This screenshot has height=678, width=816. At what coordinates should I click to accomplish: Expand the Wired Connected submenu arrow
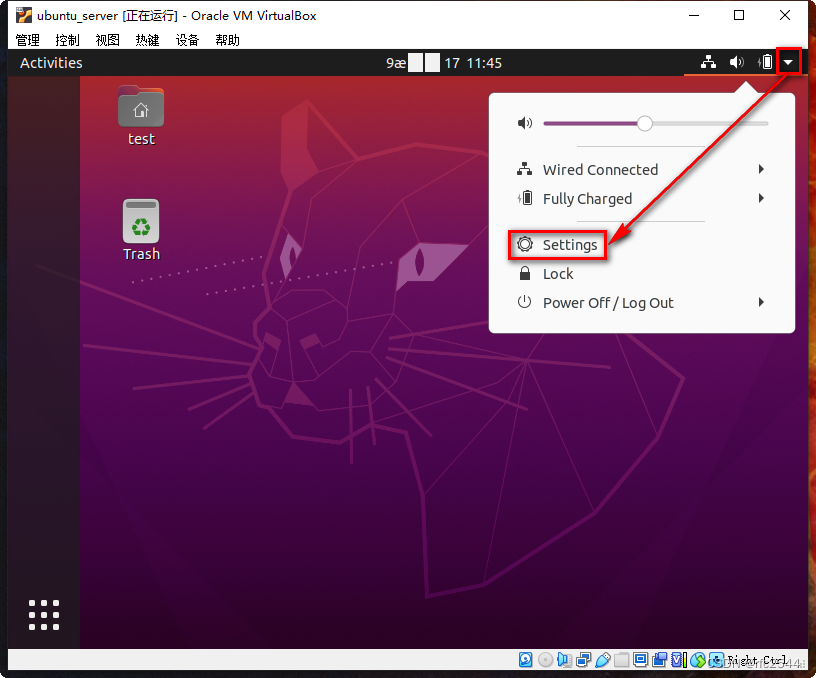point(761,169)
